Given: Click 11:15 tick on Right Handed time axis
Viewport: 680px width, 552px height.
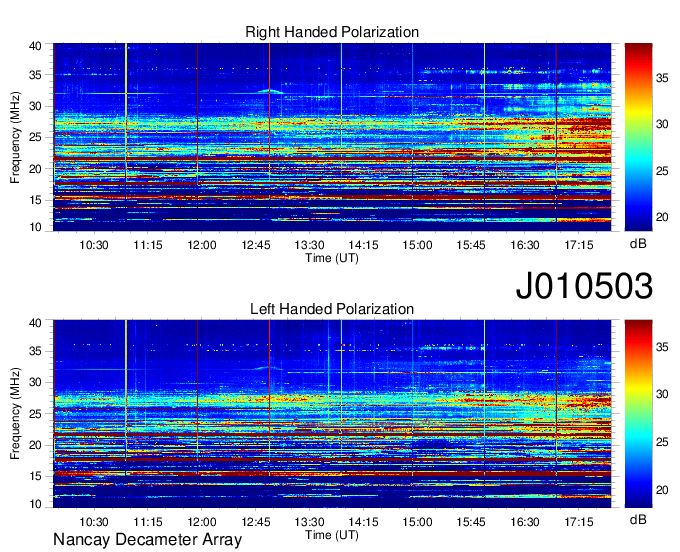Looking at the screenshot, I should click(x=147, y=245).
